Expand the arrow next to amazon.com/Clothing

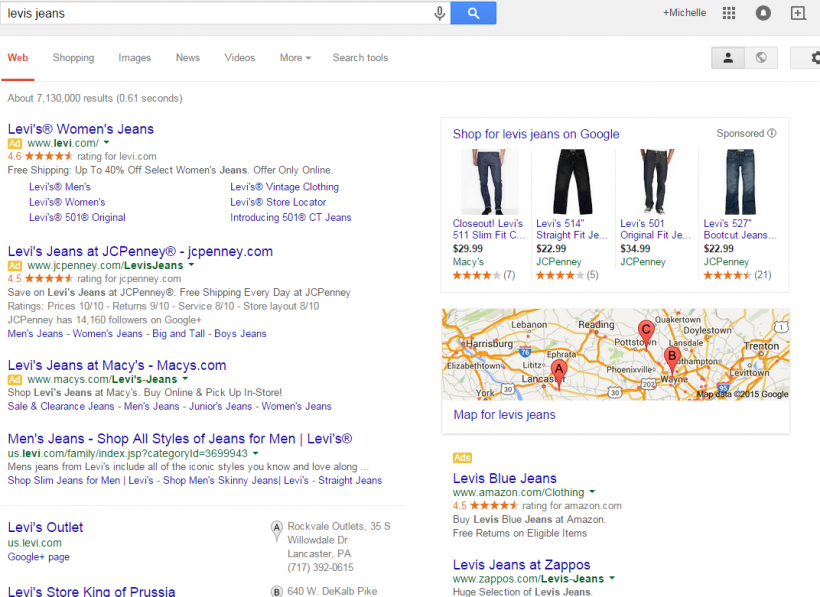[x=592, y=491]
